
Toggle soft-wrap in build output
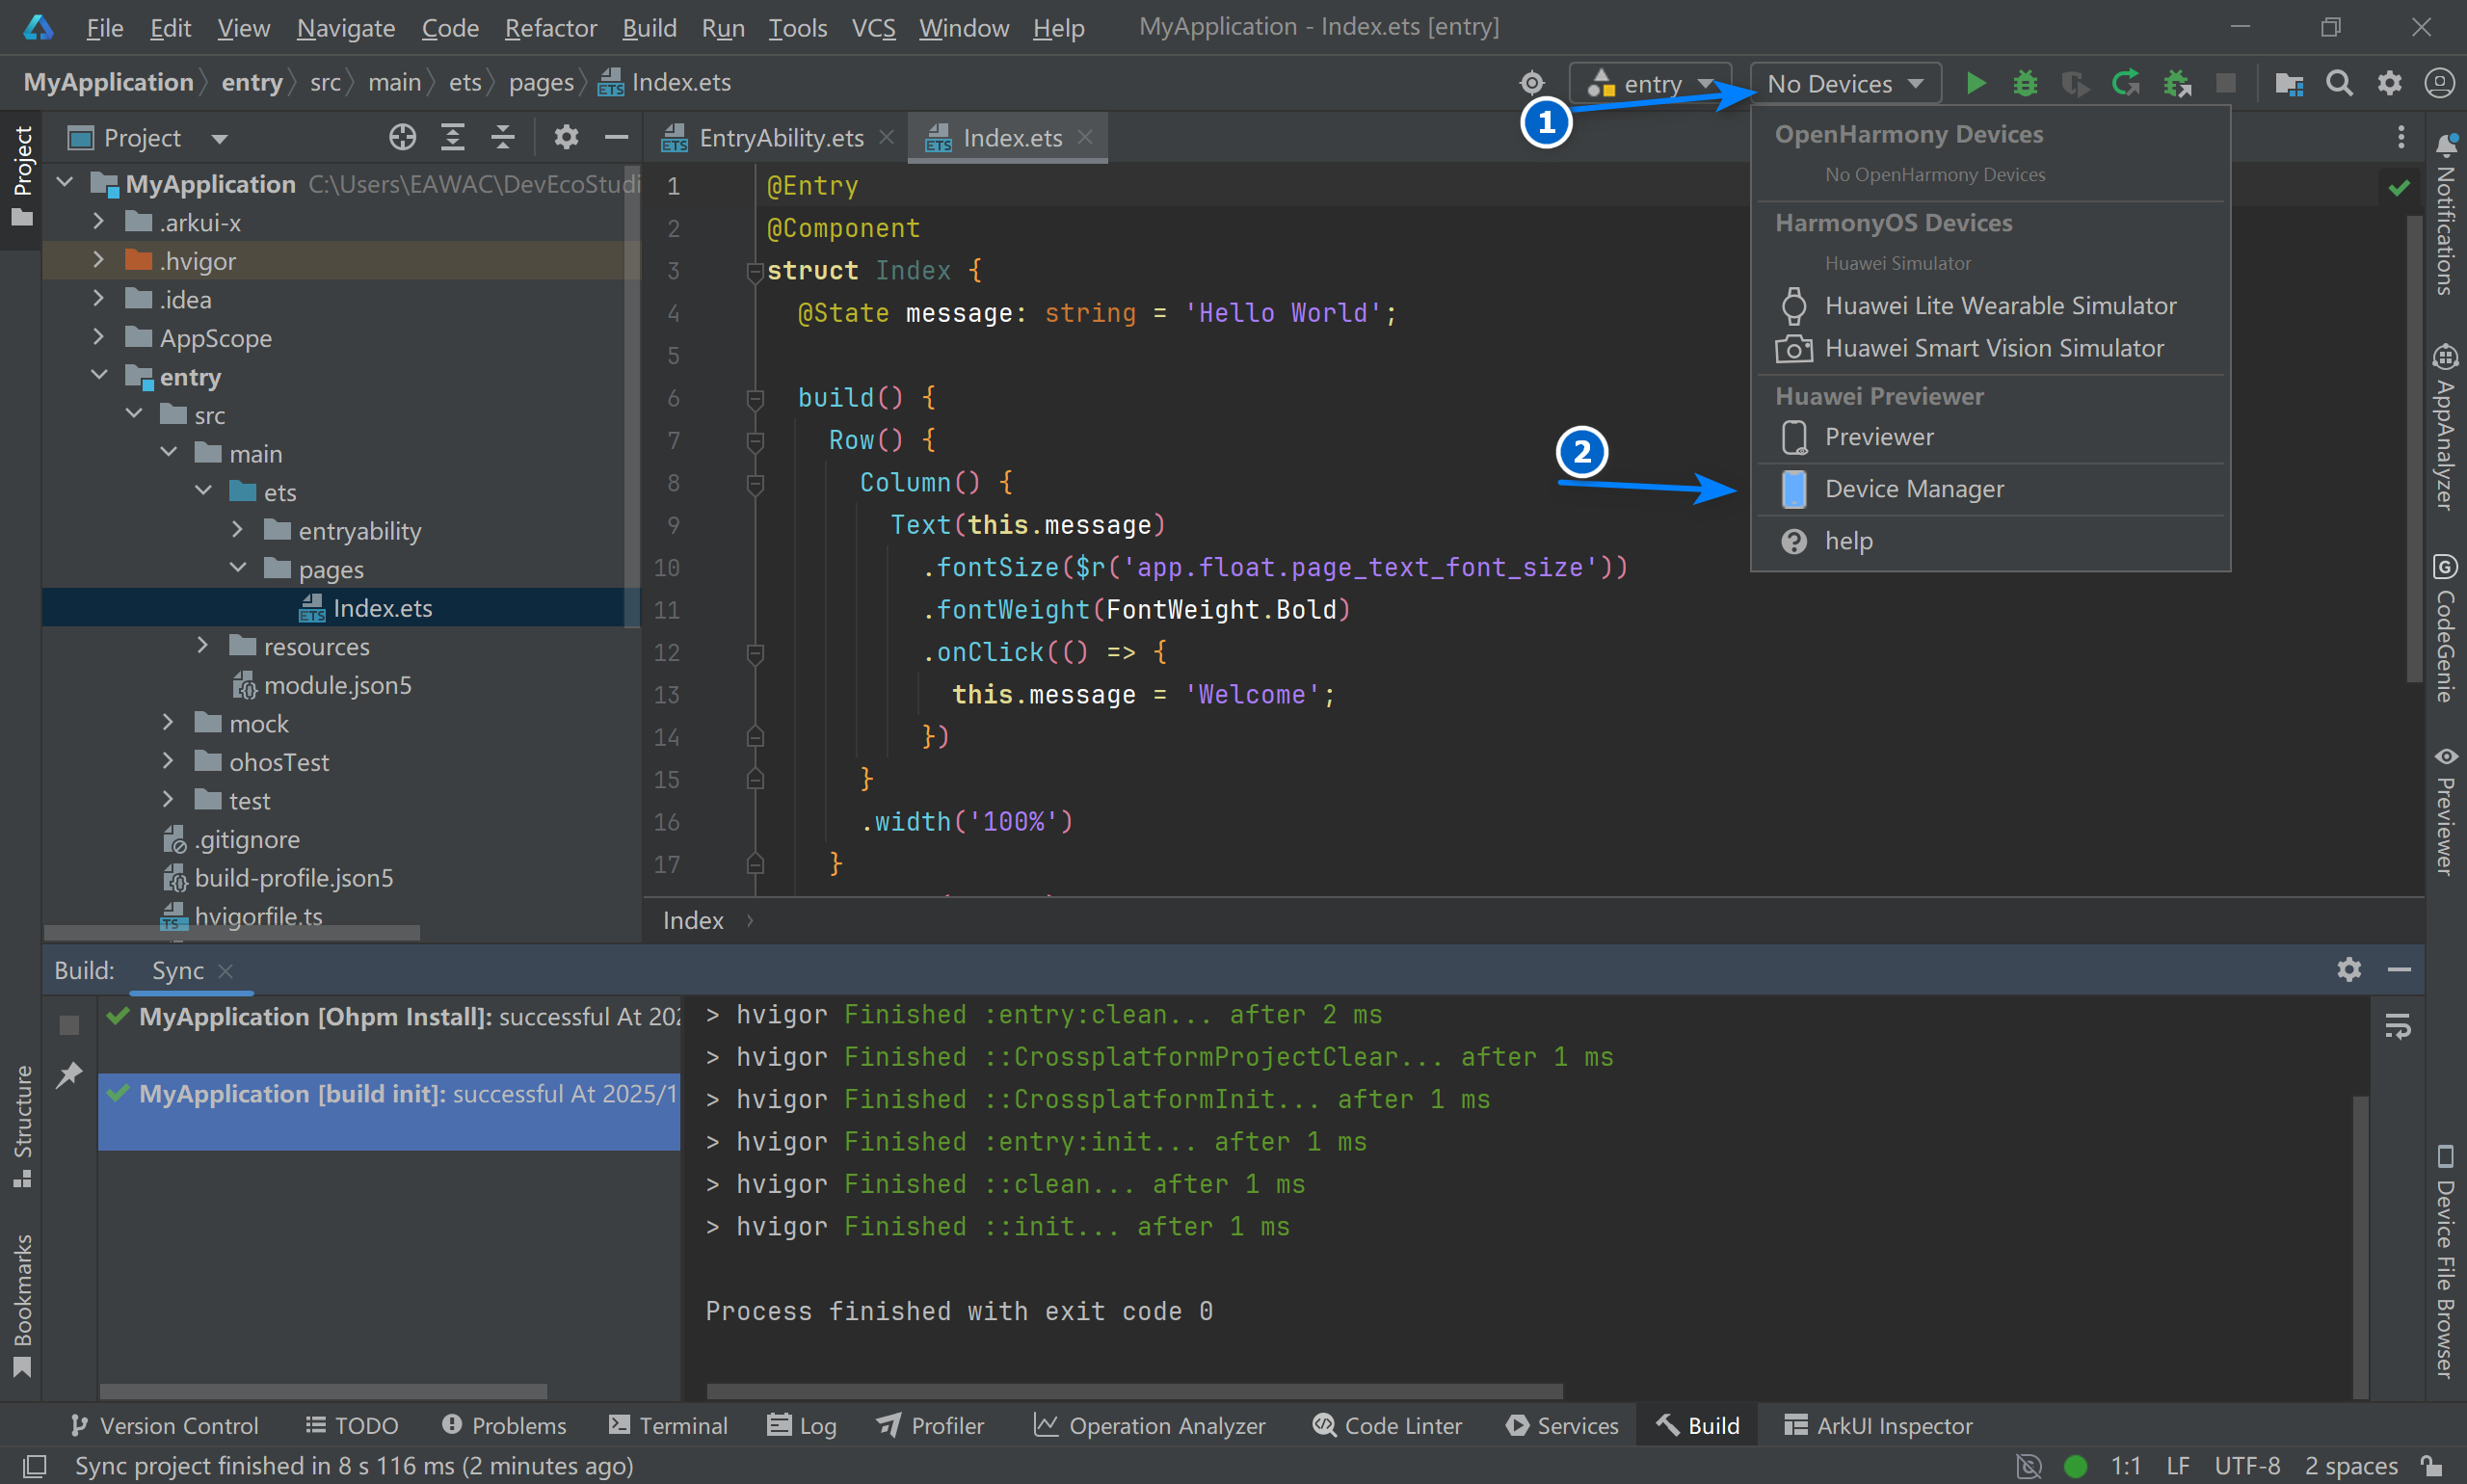pyautogui.click(x=2398, y=1026)
